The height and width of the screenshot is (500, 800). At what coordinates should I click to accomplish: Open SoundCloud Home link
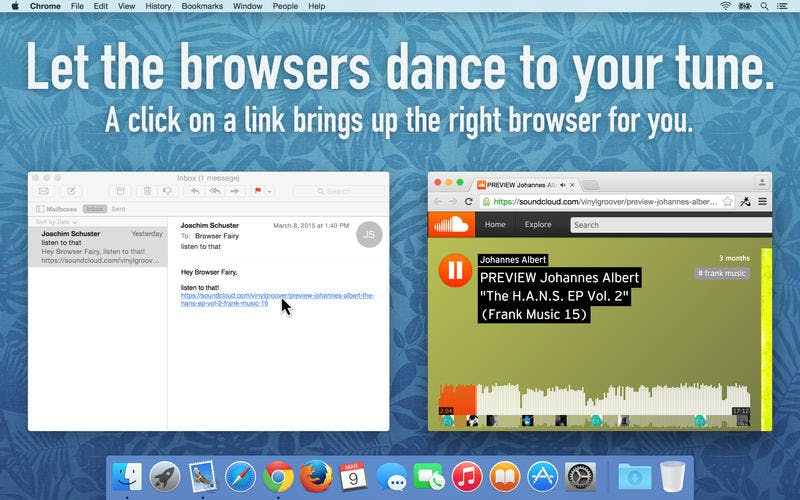495,224
